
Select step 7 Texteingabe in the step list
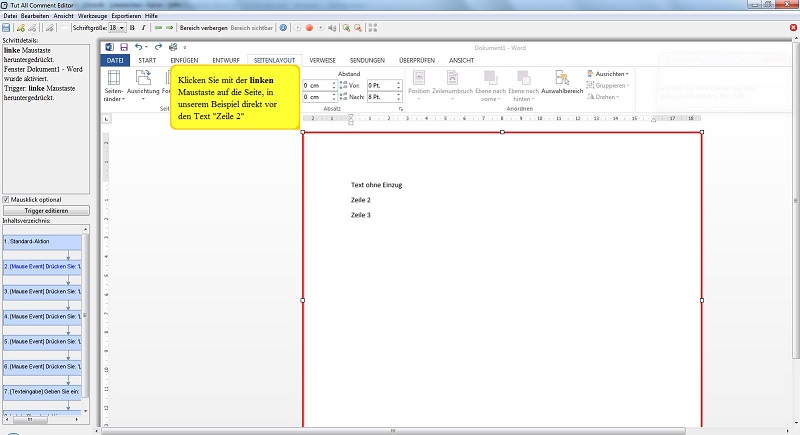[41, 391]
